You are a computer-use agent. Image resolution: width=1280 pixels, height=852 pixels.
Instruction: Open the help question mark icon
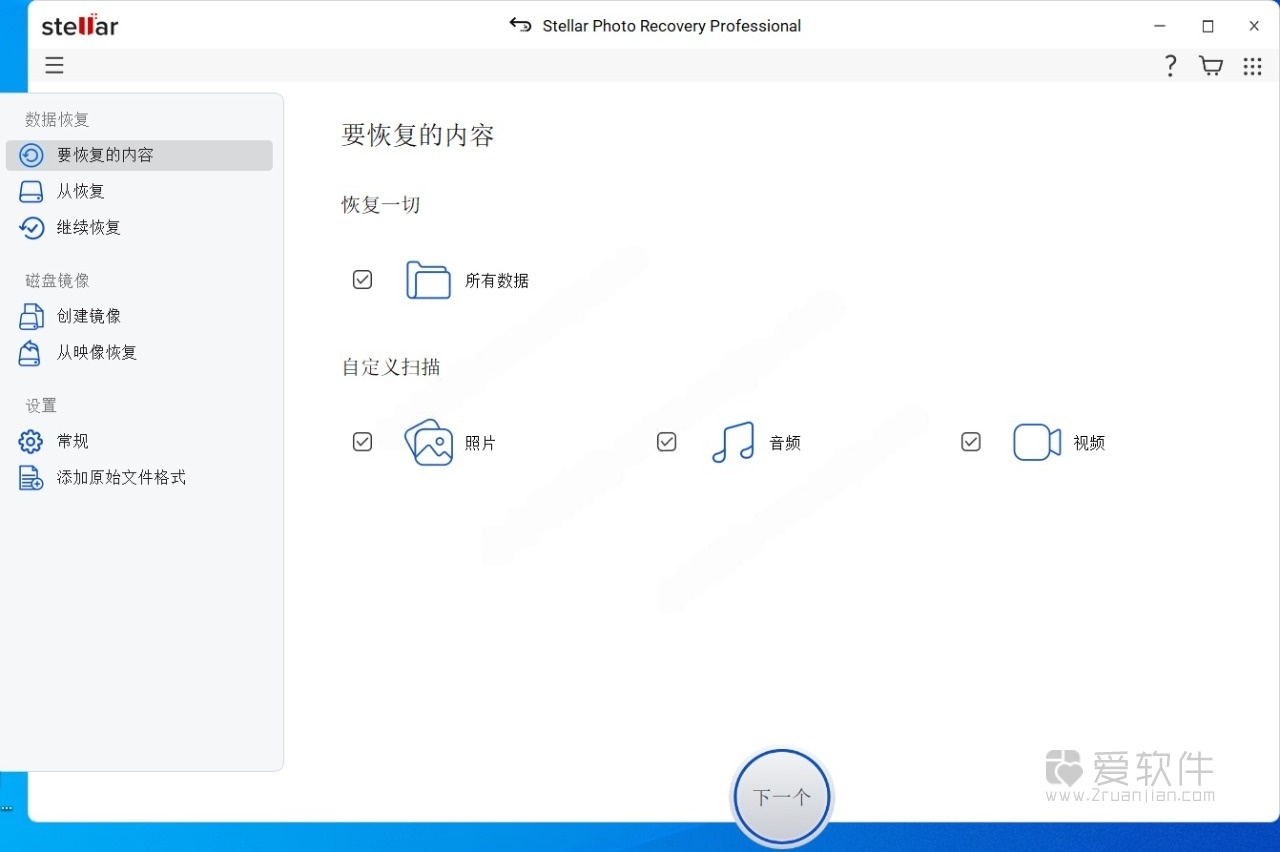coord(1170,65)
